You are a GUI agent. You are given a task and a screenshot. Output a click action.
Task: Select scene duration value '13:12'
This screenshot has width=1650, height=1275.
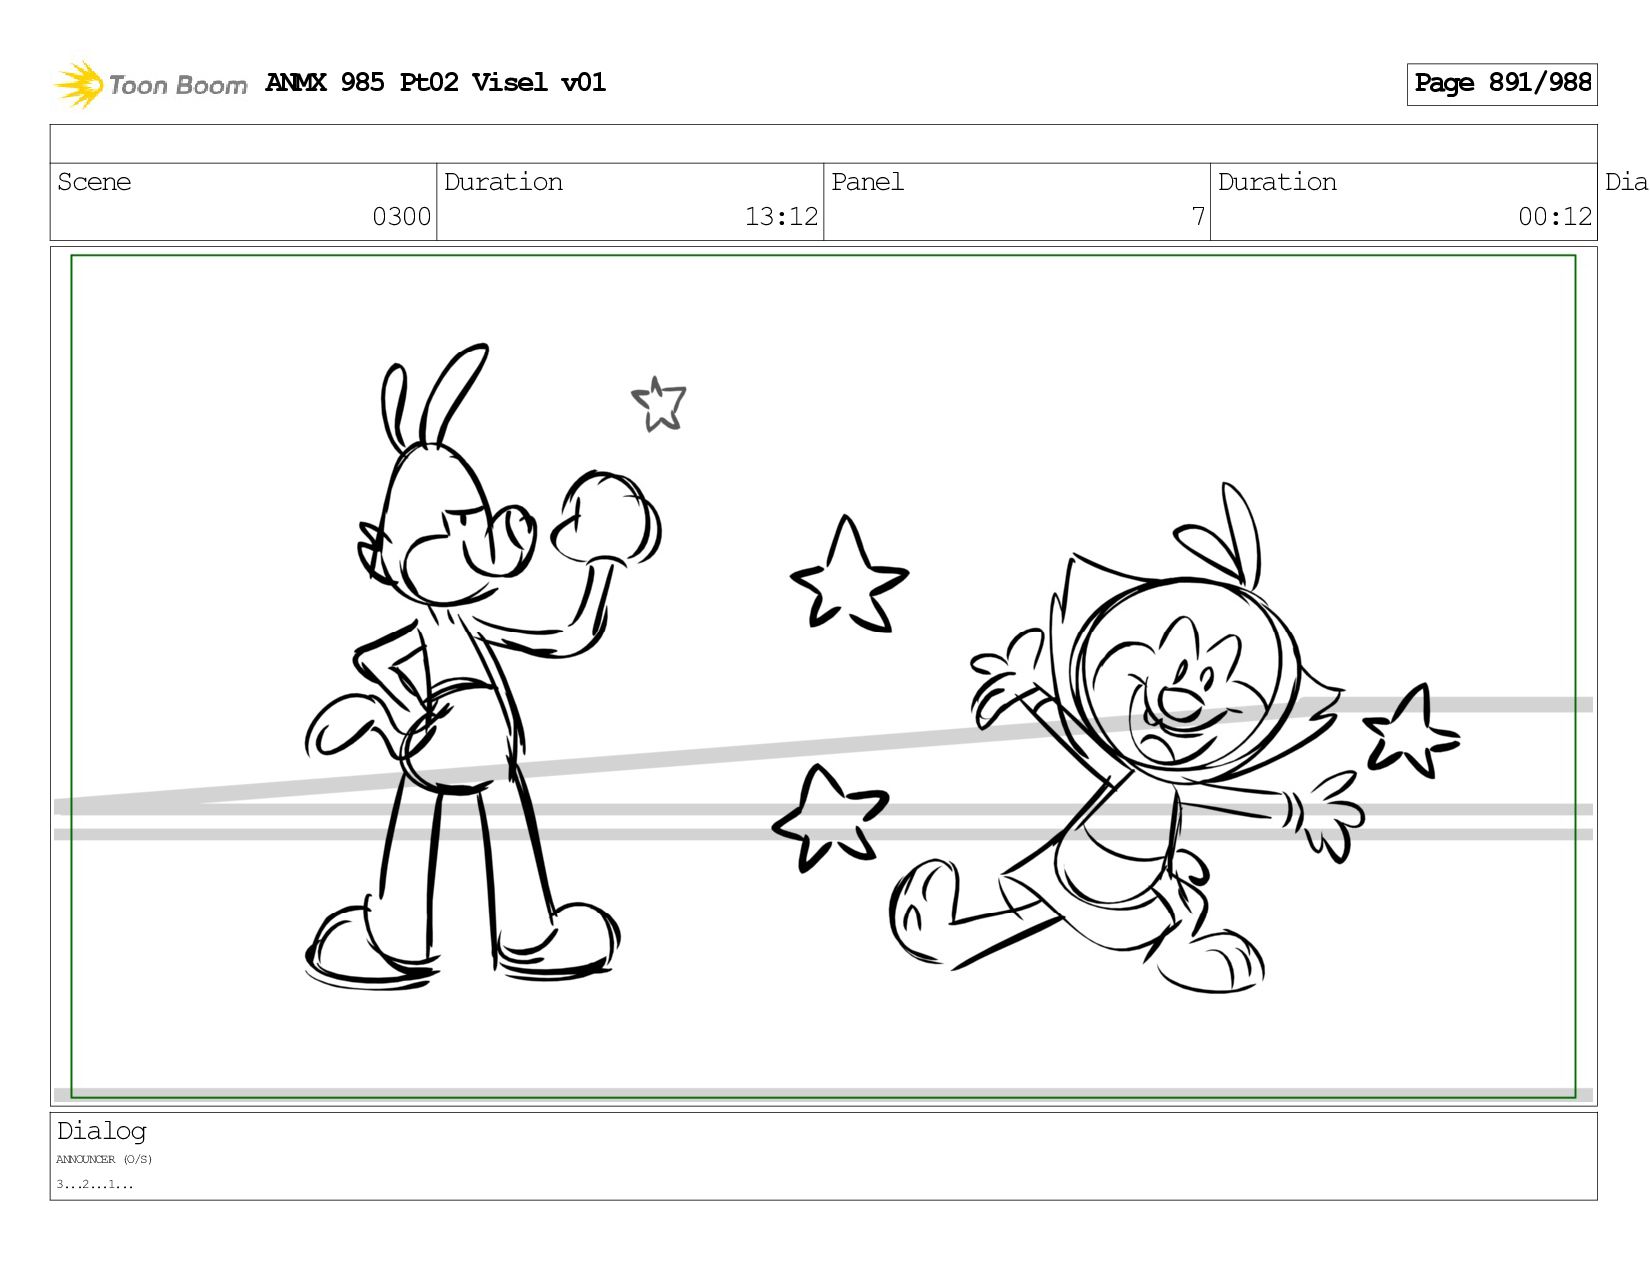point(781,217)
